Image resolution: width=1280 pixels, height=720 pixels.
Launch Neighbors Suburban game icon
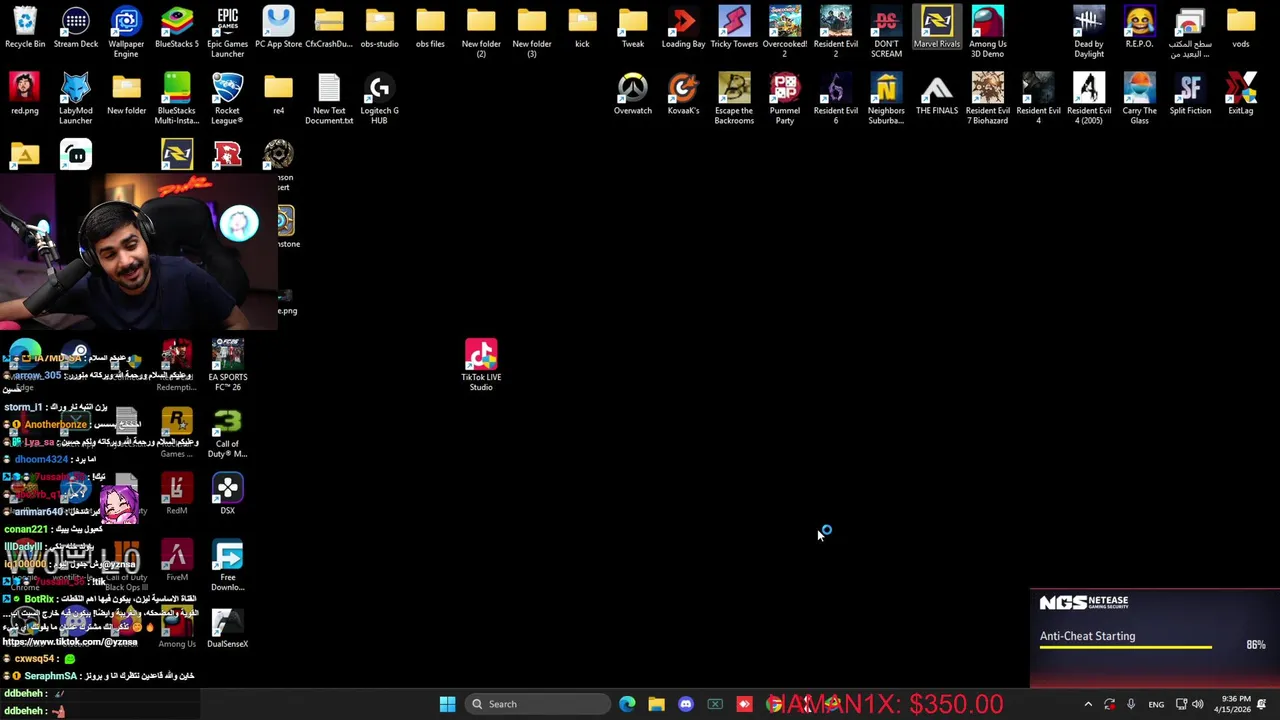[x=886, y=99]
